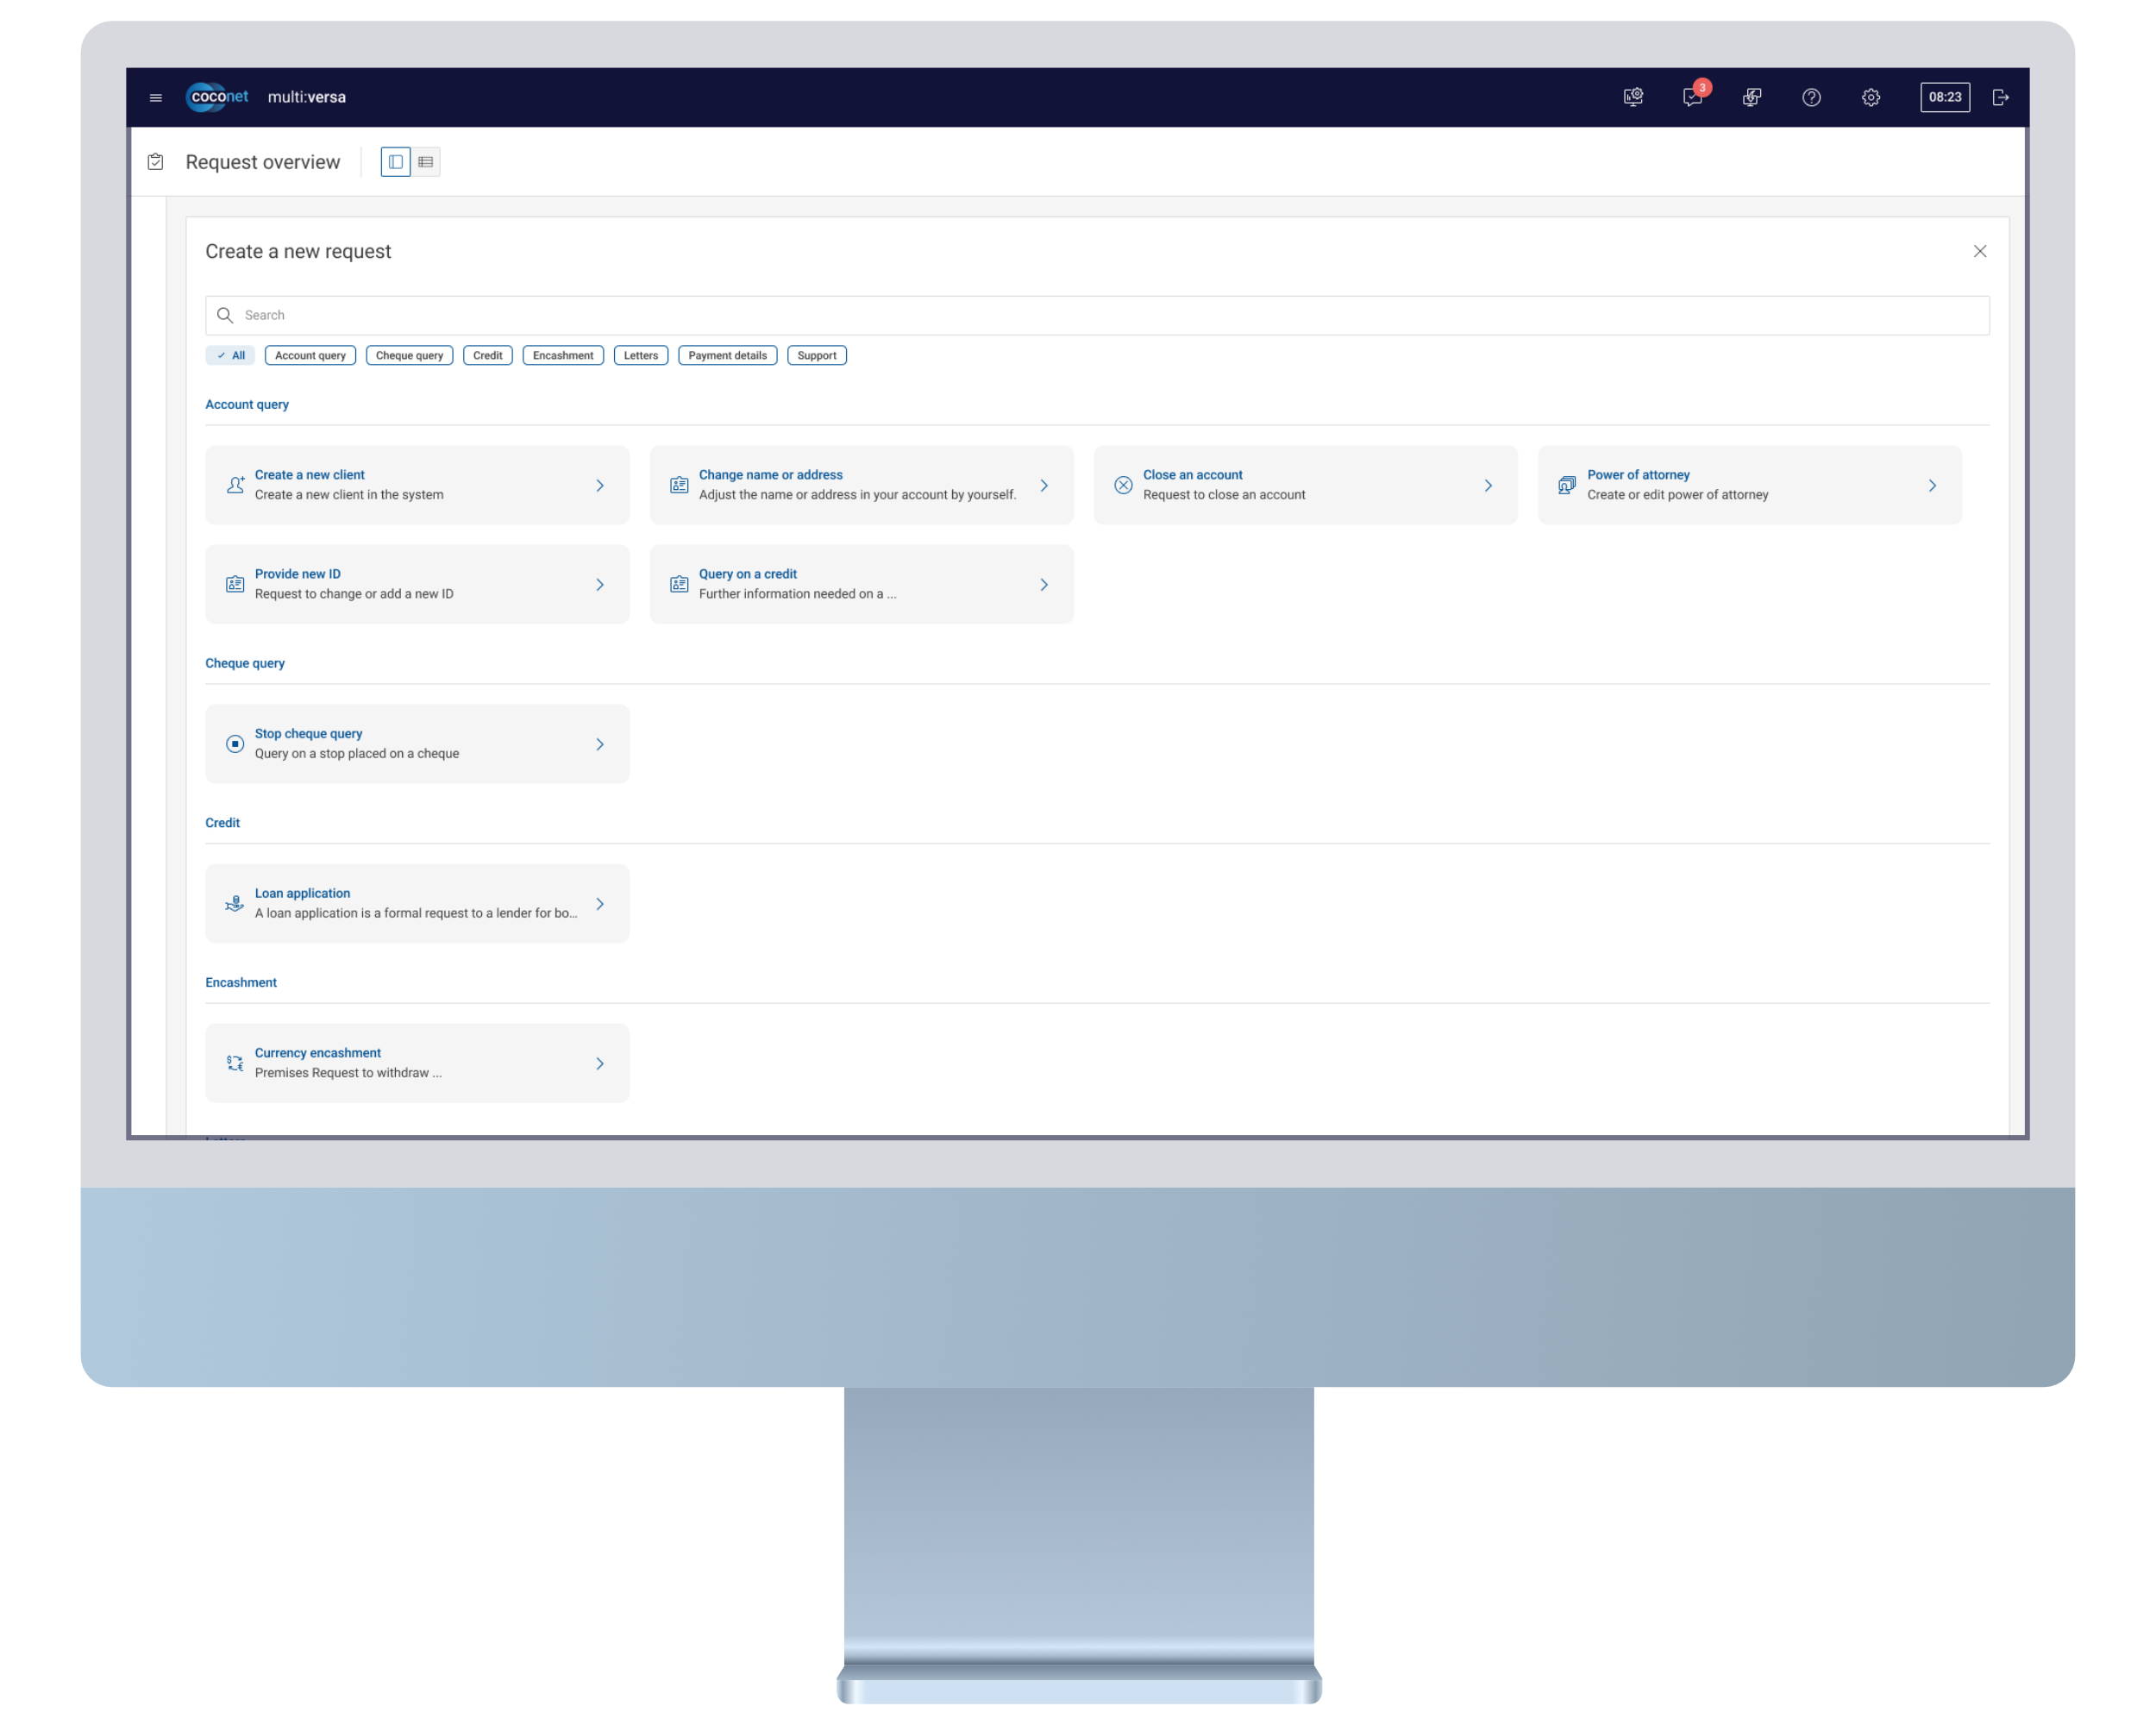Toggle the Account query filter chip
The image size is (2156, 1725).
(310, 355)
